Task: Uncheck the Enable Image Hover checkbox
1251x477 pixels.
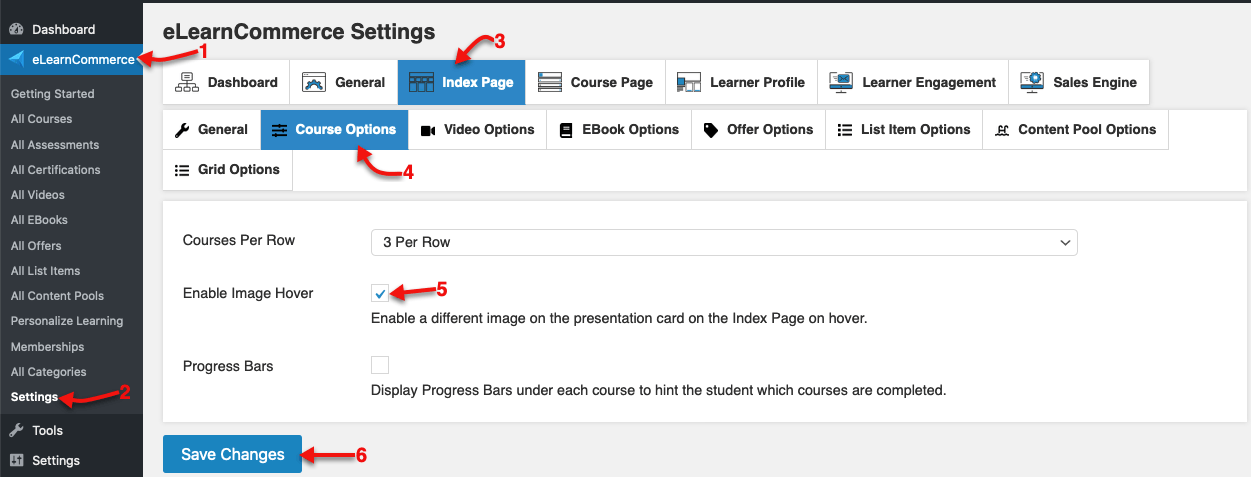Action: 380,293
